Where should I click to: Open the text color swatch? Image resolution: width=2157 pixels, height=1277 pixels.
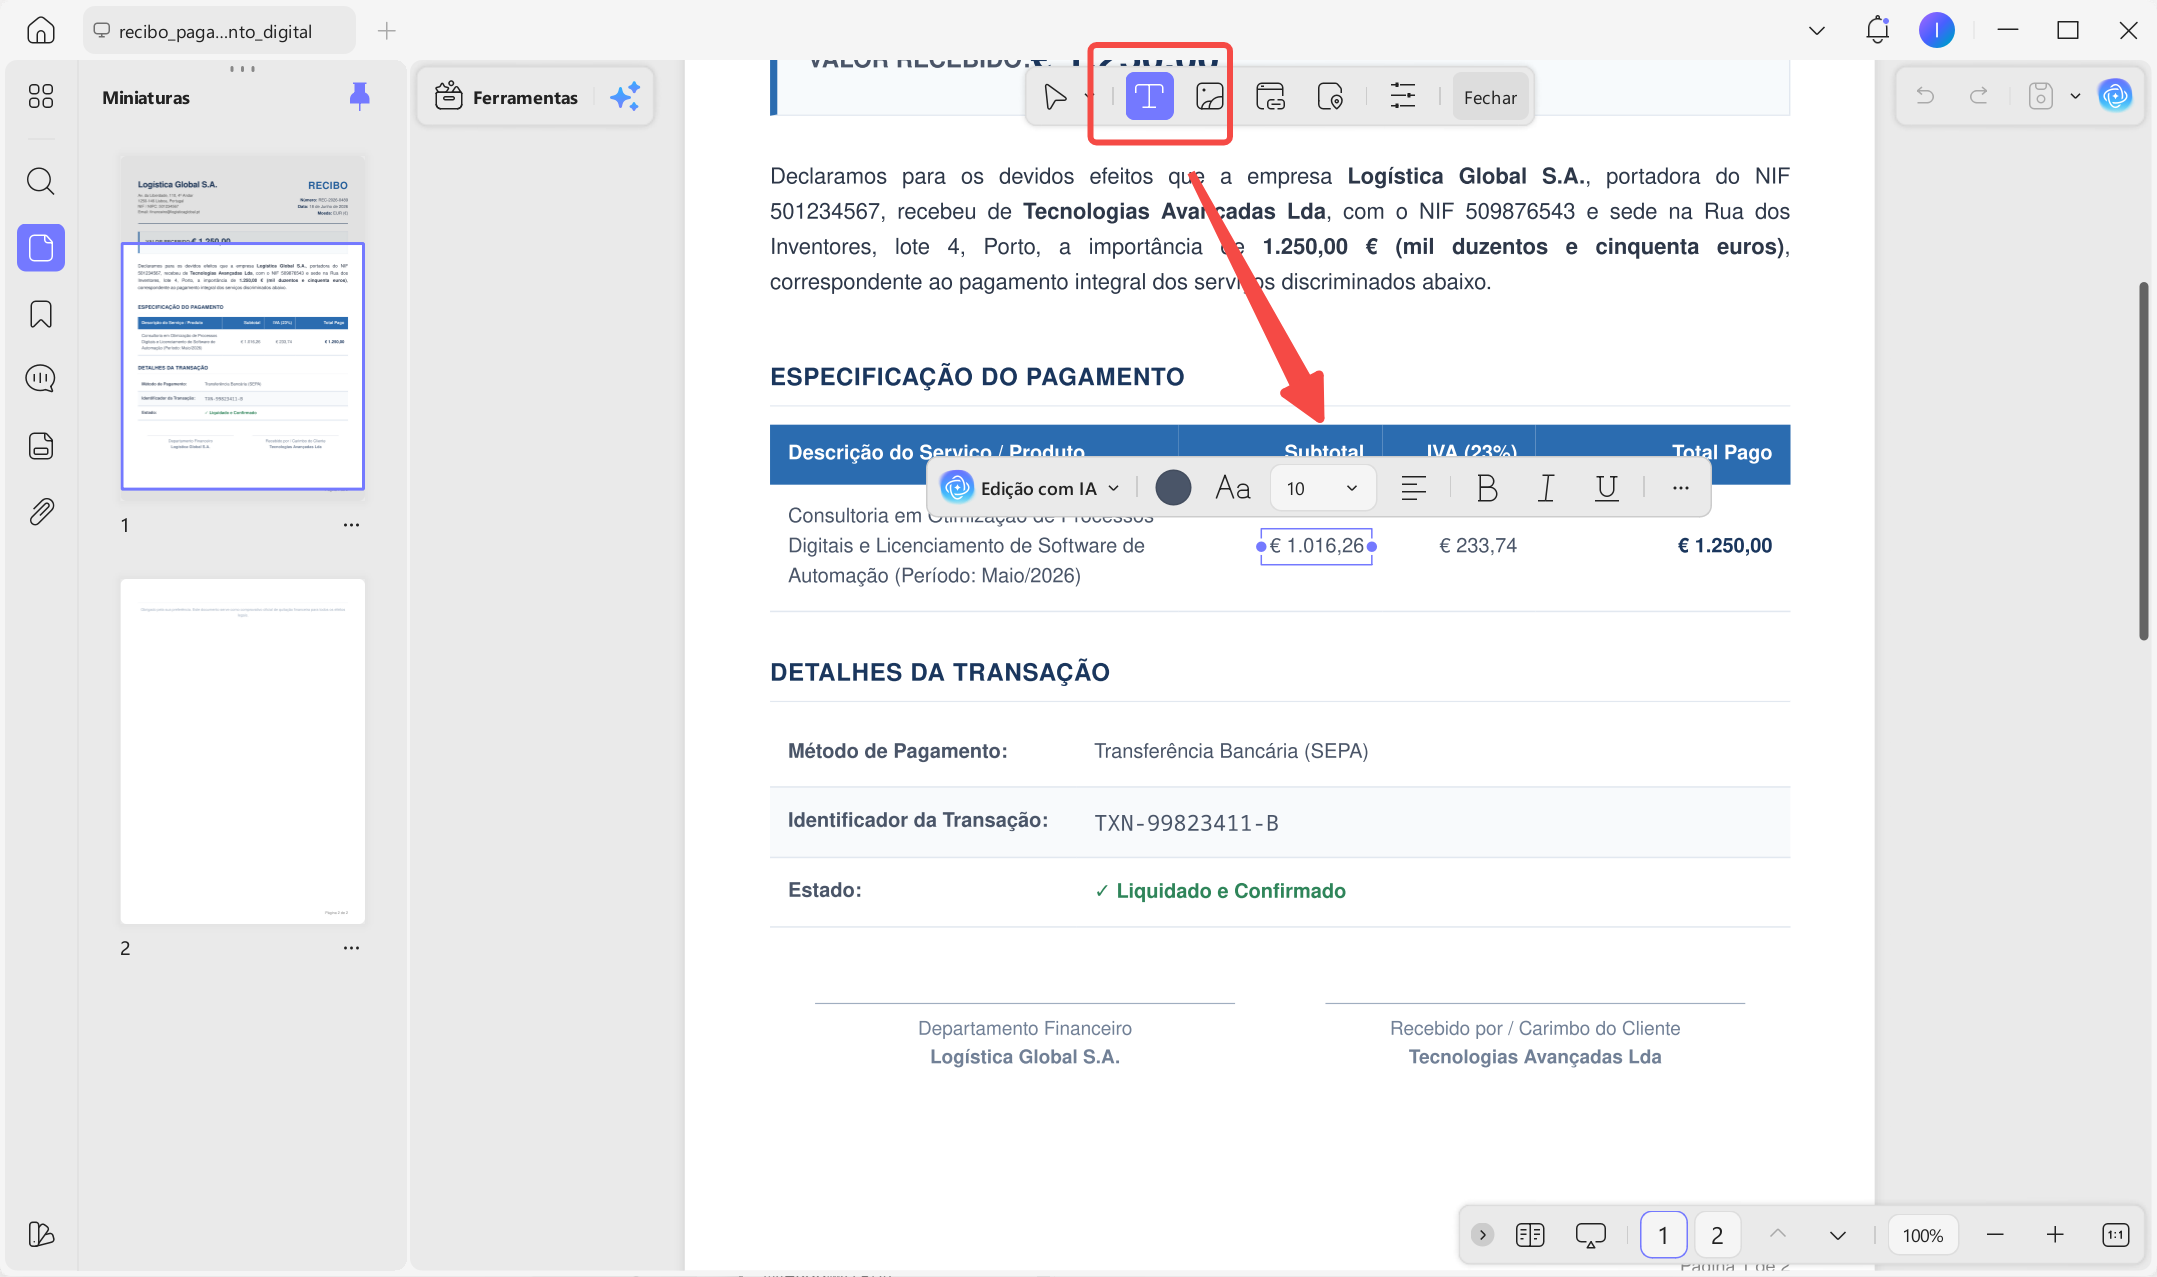1173,488
